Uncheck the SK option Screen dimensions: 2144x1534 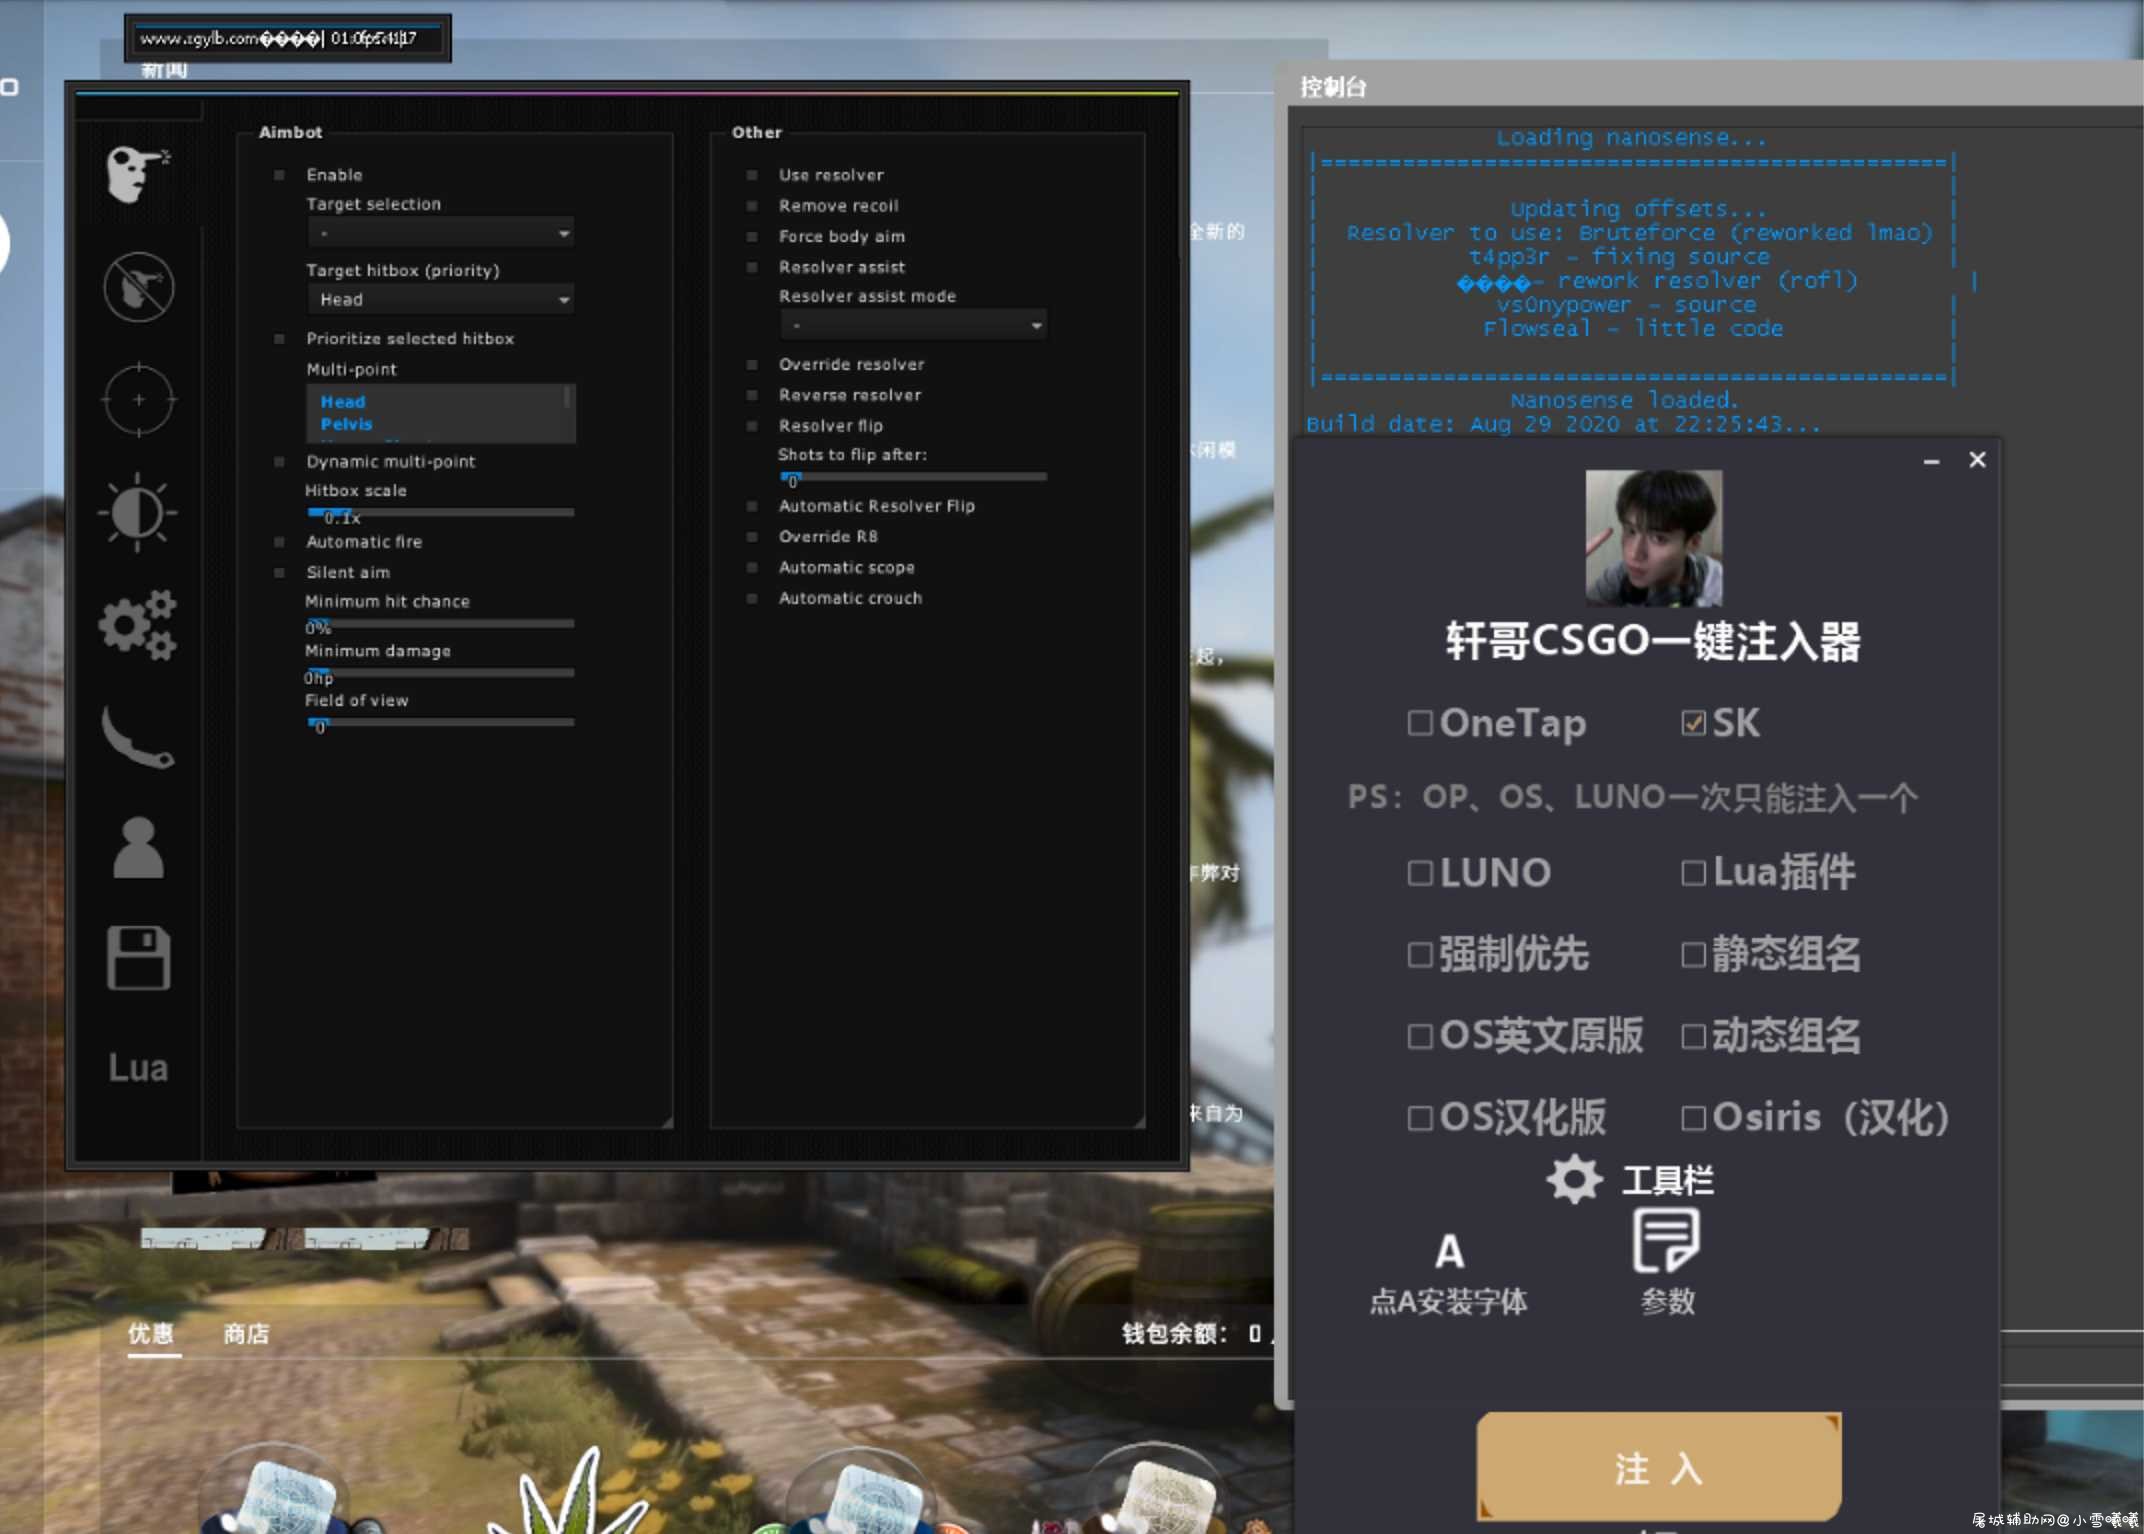[1693, 723]
